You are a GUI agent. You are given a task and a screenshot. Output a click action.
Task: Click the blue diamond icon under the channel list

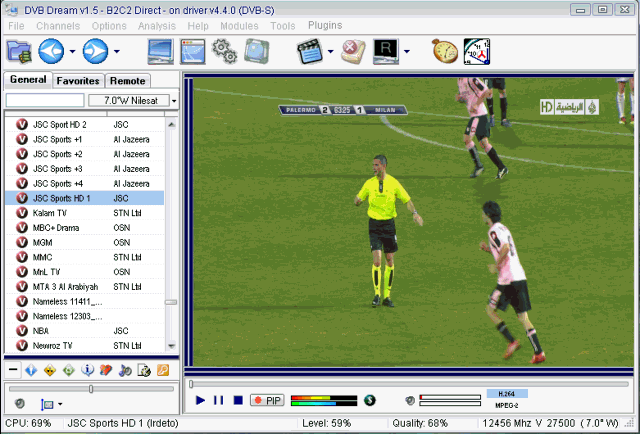click(x=31, y=370)
